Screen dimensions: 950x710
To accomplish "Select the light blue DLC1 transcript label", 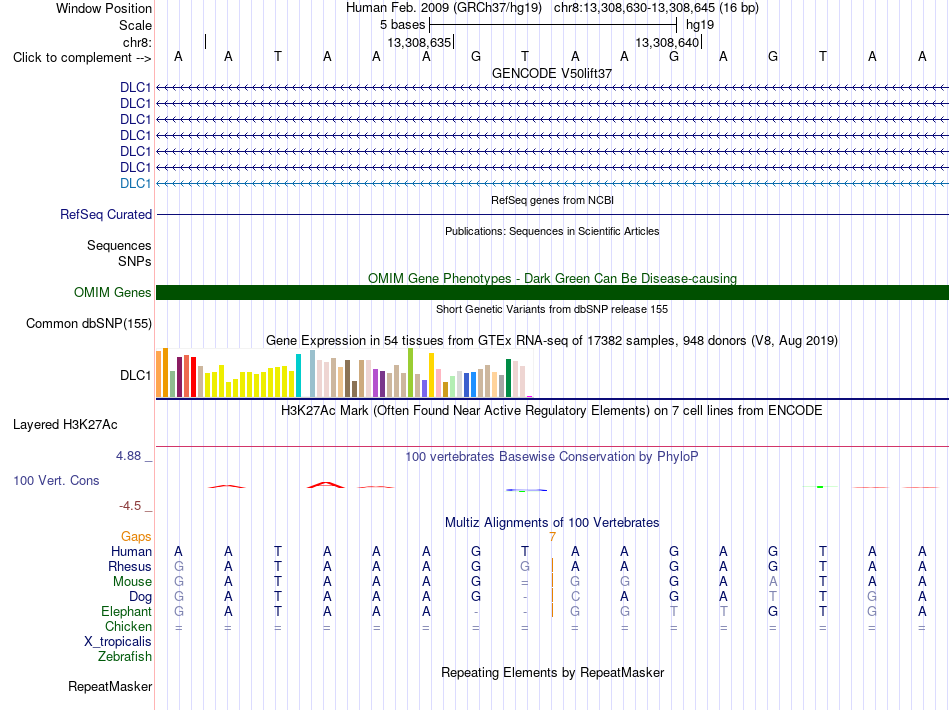I will 135,184.
